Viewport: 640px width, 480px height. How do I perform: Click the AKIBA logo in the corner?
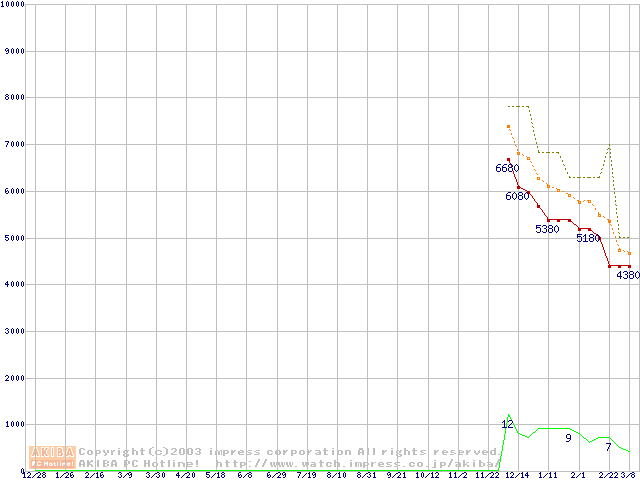pos(53,457)
